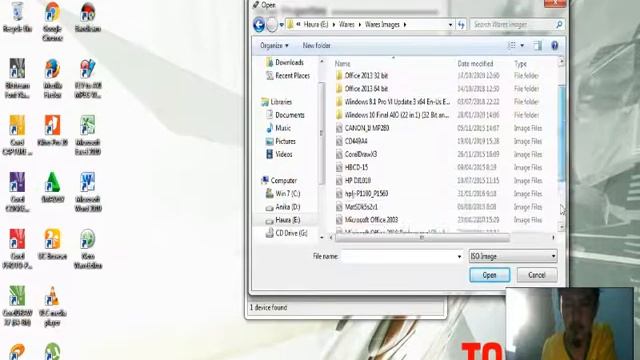Select the Office 2013 64 bit folder

(362, 89)
